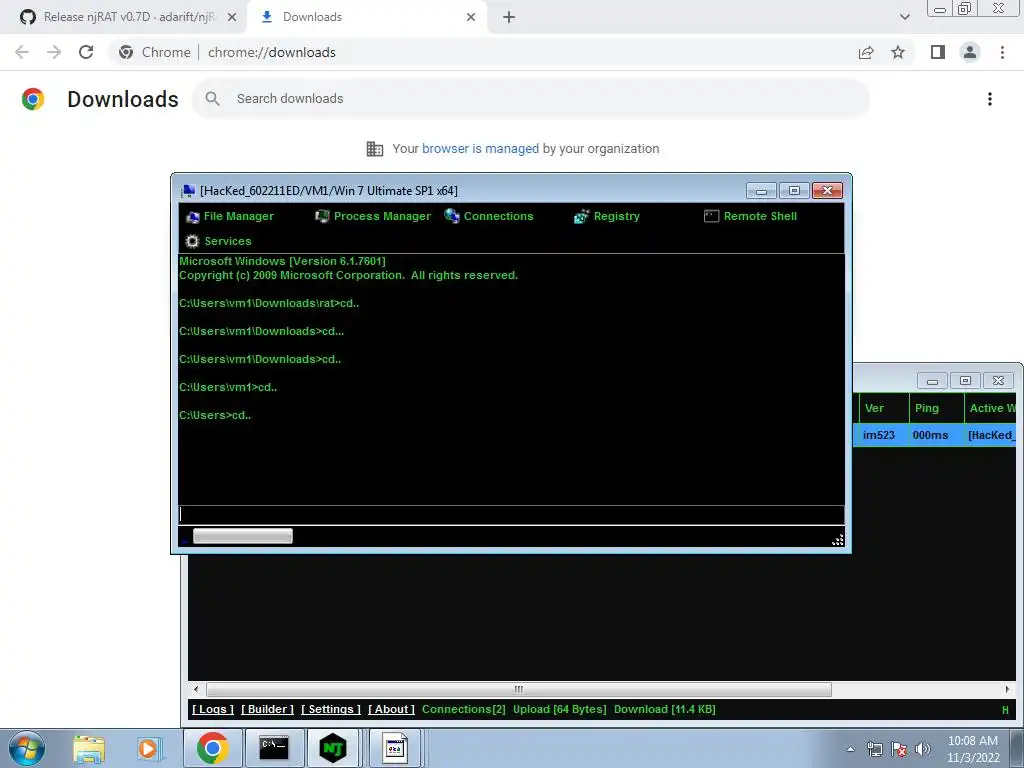Screen dimensions: 1024x768
Task: Click the Download [11.4 KB] status text
Action: [x=665, y=709]
